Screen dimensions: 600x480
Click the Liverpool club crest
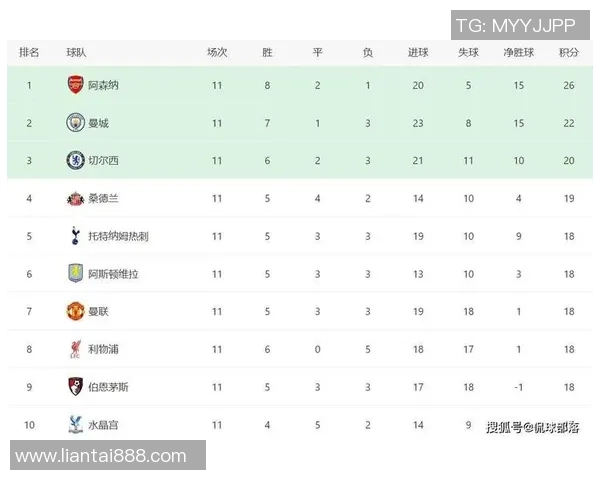click(x=76, y=349)
